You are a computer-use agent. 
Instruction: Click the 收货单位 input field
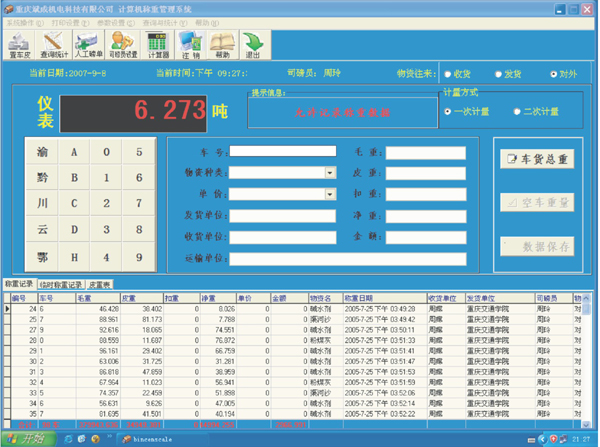(x=283, y=237)
